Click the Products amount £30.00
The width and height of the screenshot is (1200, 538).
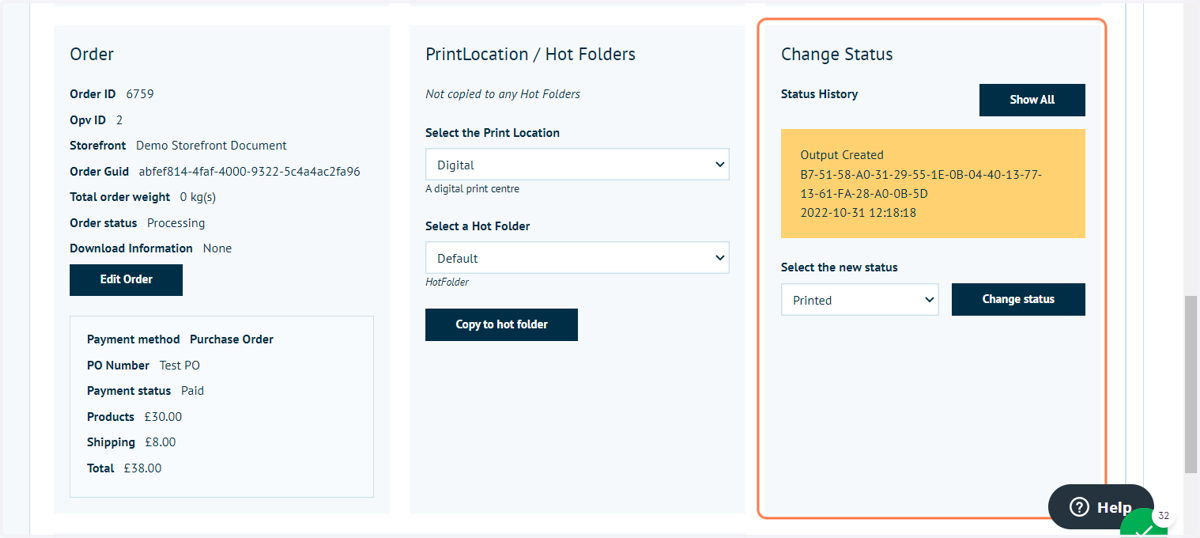[162, 416]
